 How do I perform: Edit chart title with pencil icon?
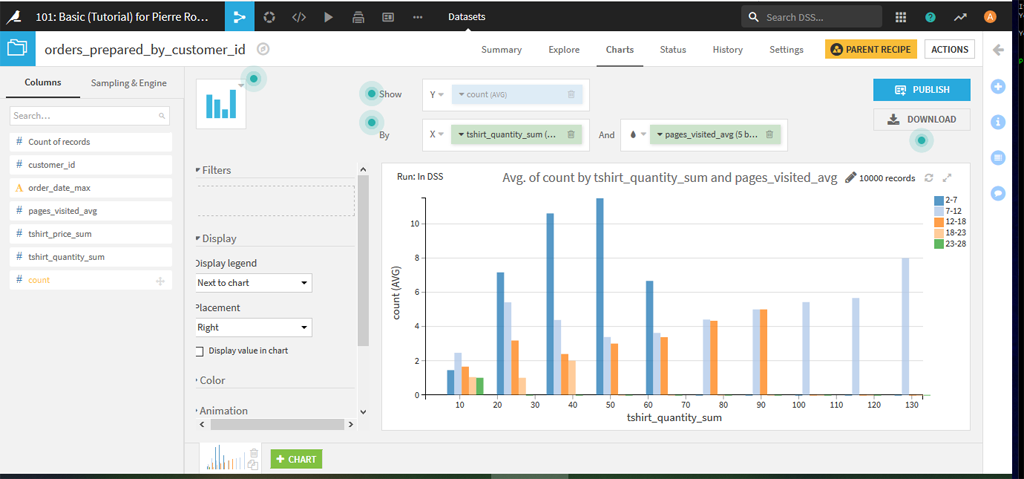(x=850, y=178)
